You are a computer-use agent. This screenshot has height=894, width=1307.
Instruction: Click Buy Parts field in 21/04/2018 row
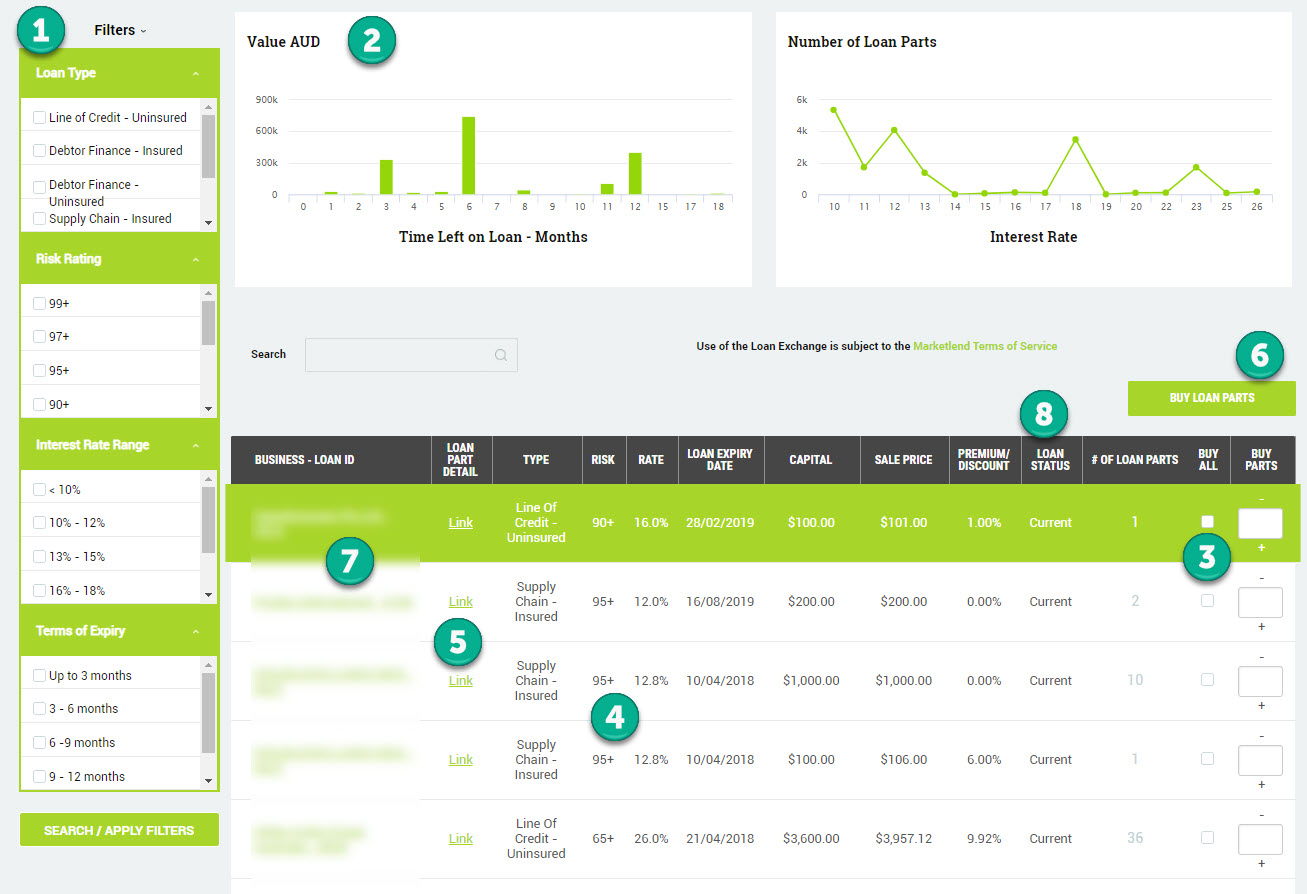(x=1260, y=839)
